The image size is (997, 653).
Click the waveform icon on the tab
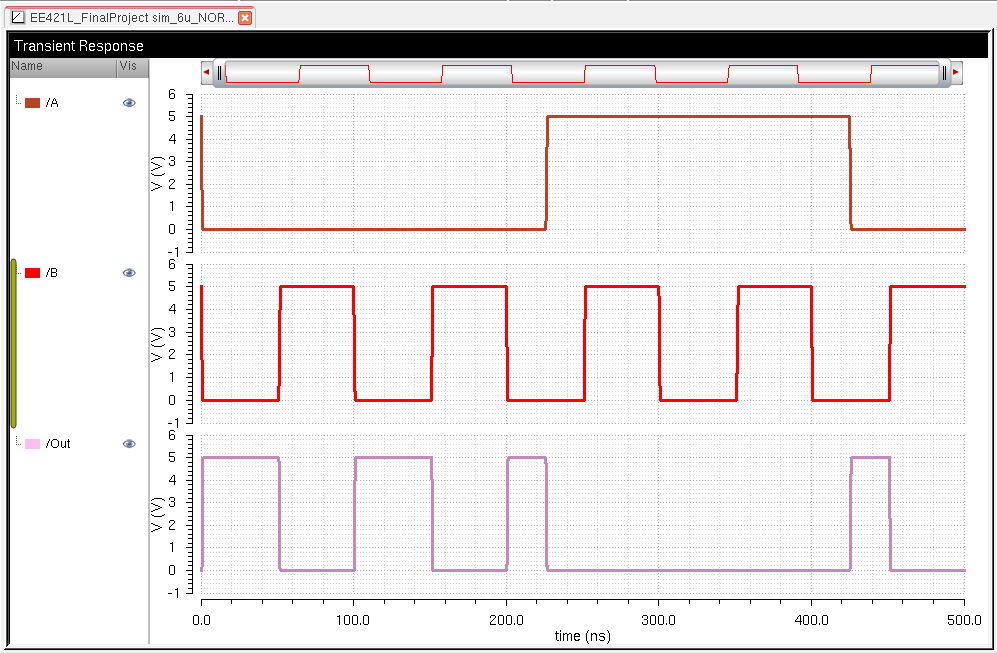(x=16, y=18)
